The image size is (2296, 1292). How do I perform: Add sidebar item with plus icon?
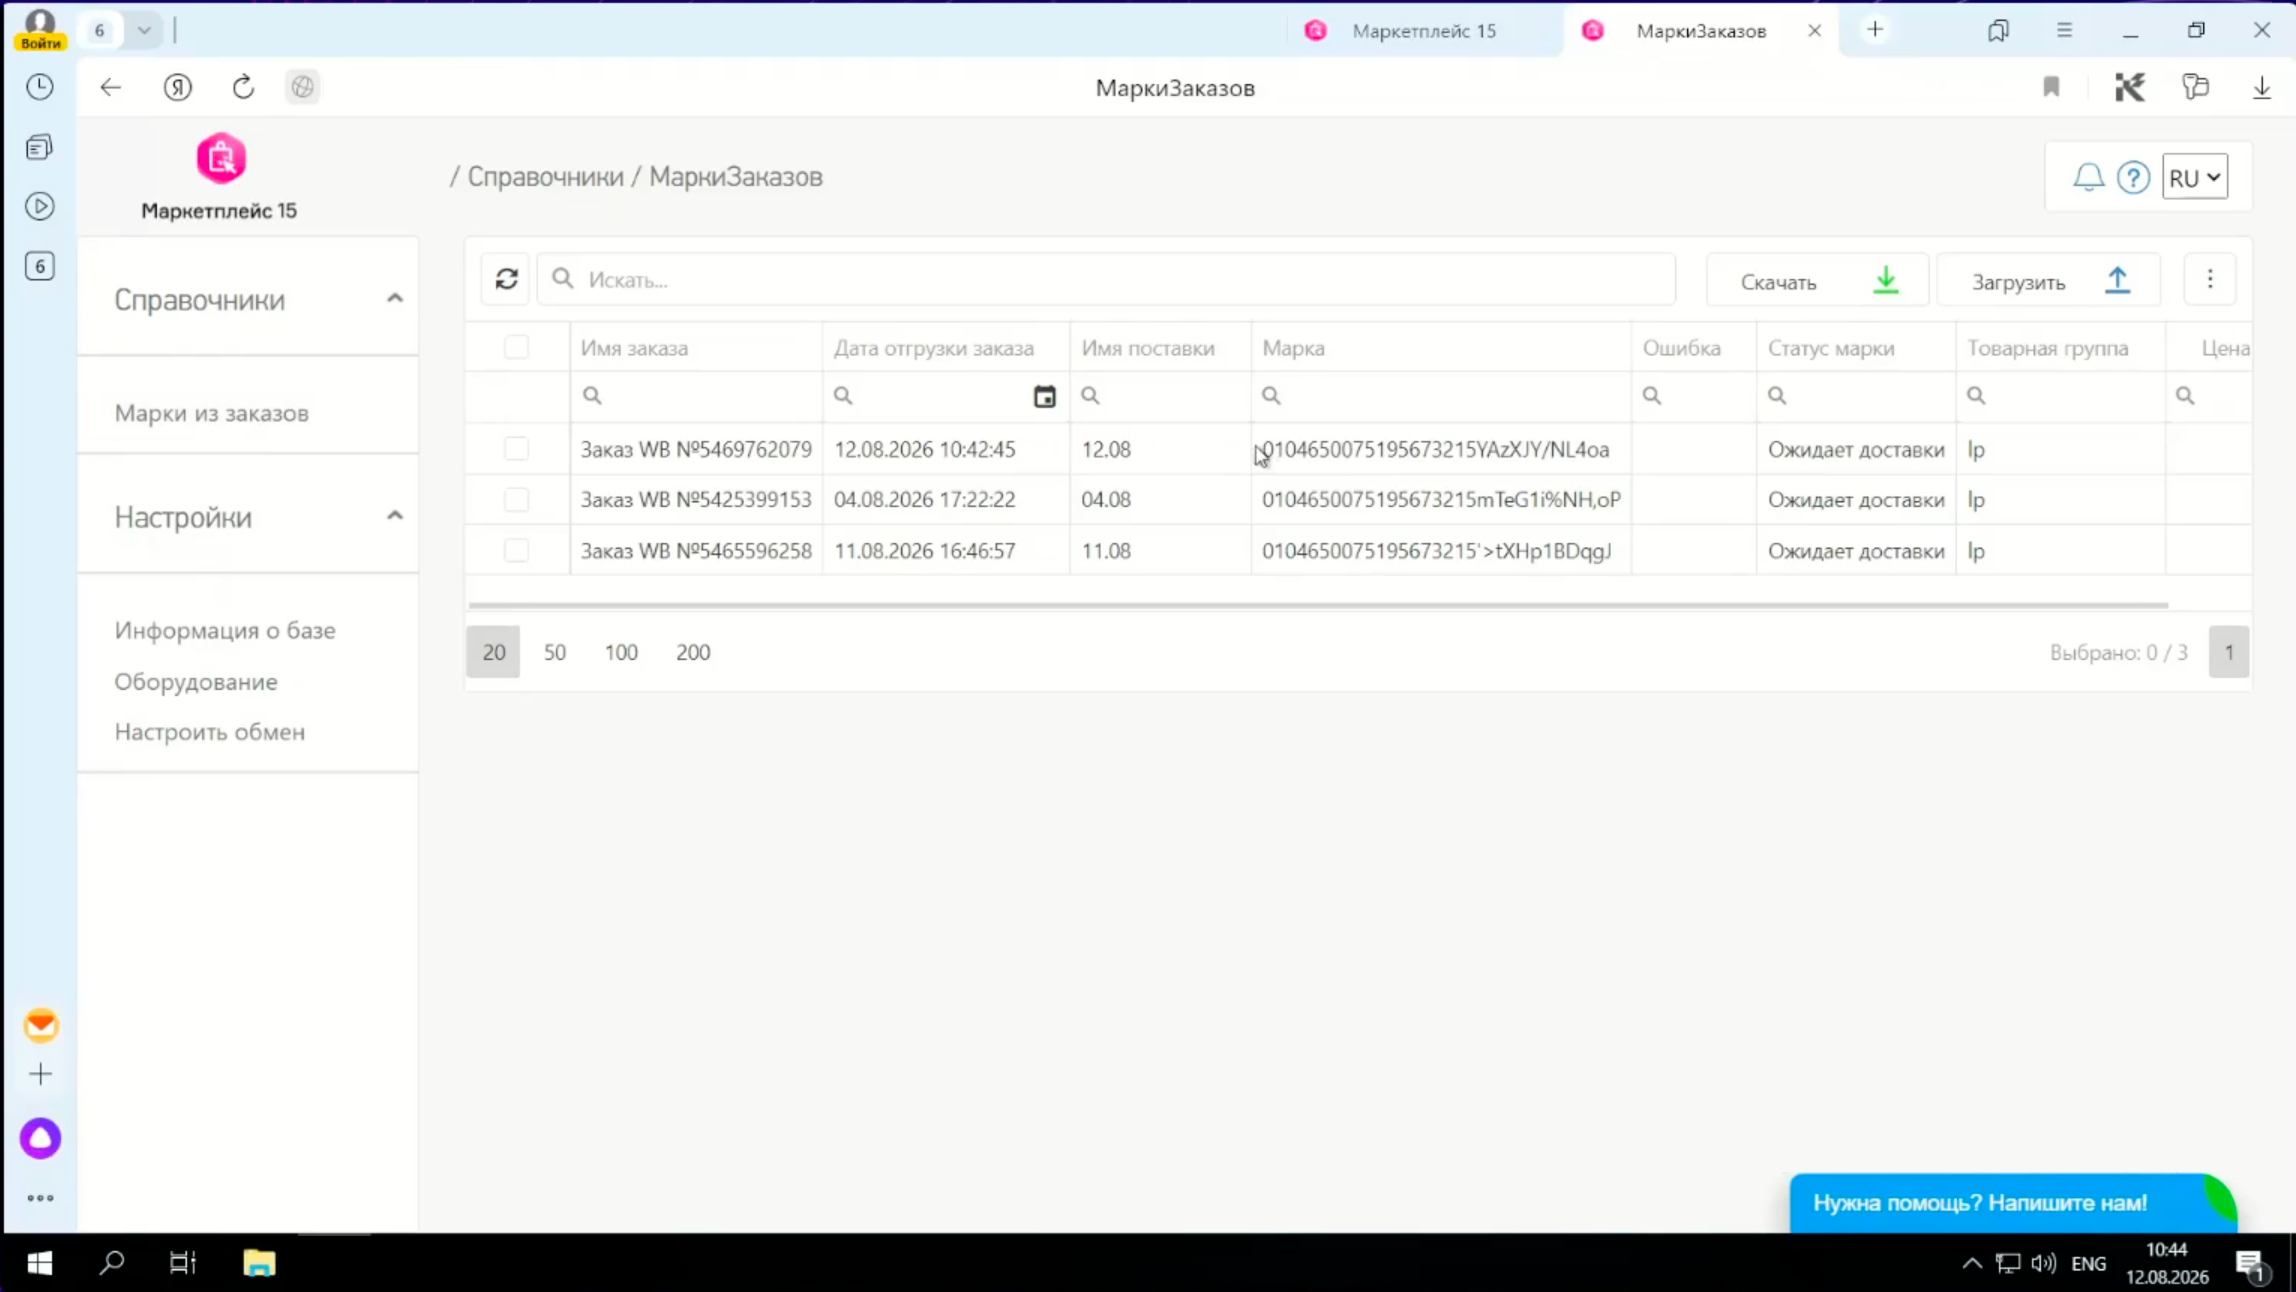[40, 1074]
